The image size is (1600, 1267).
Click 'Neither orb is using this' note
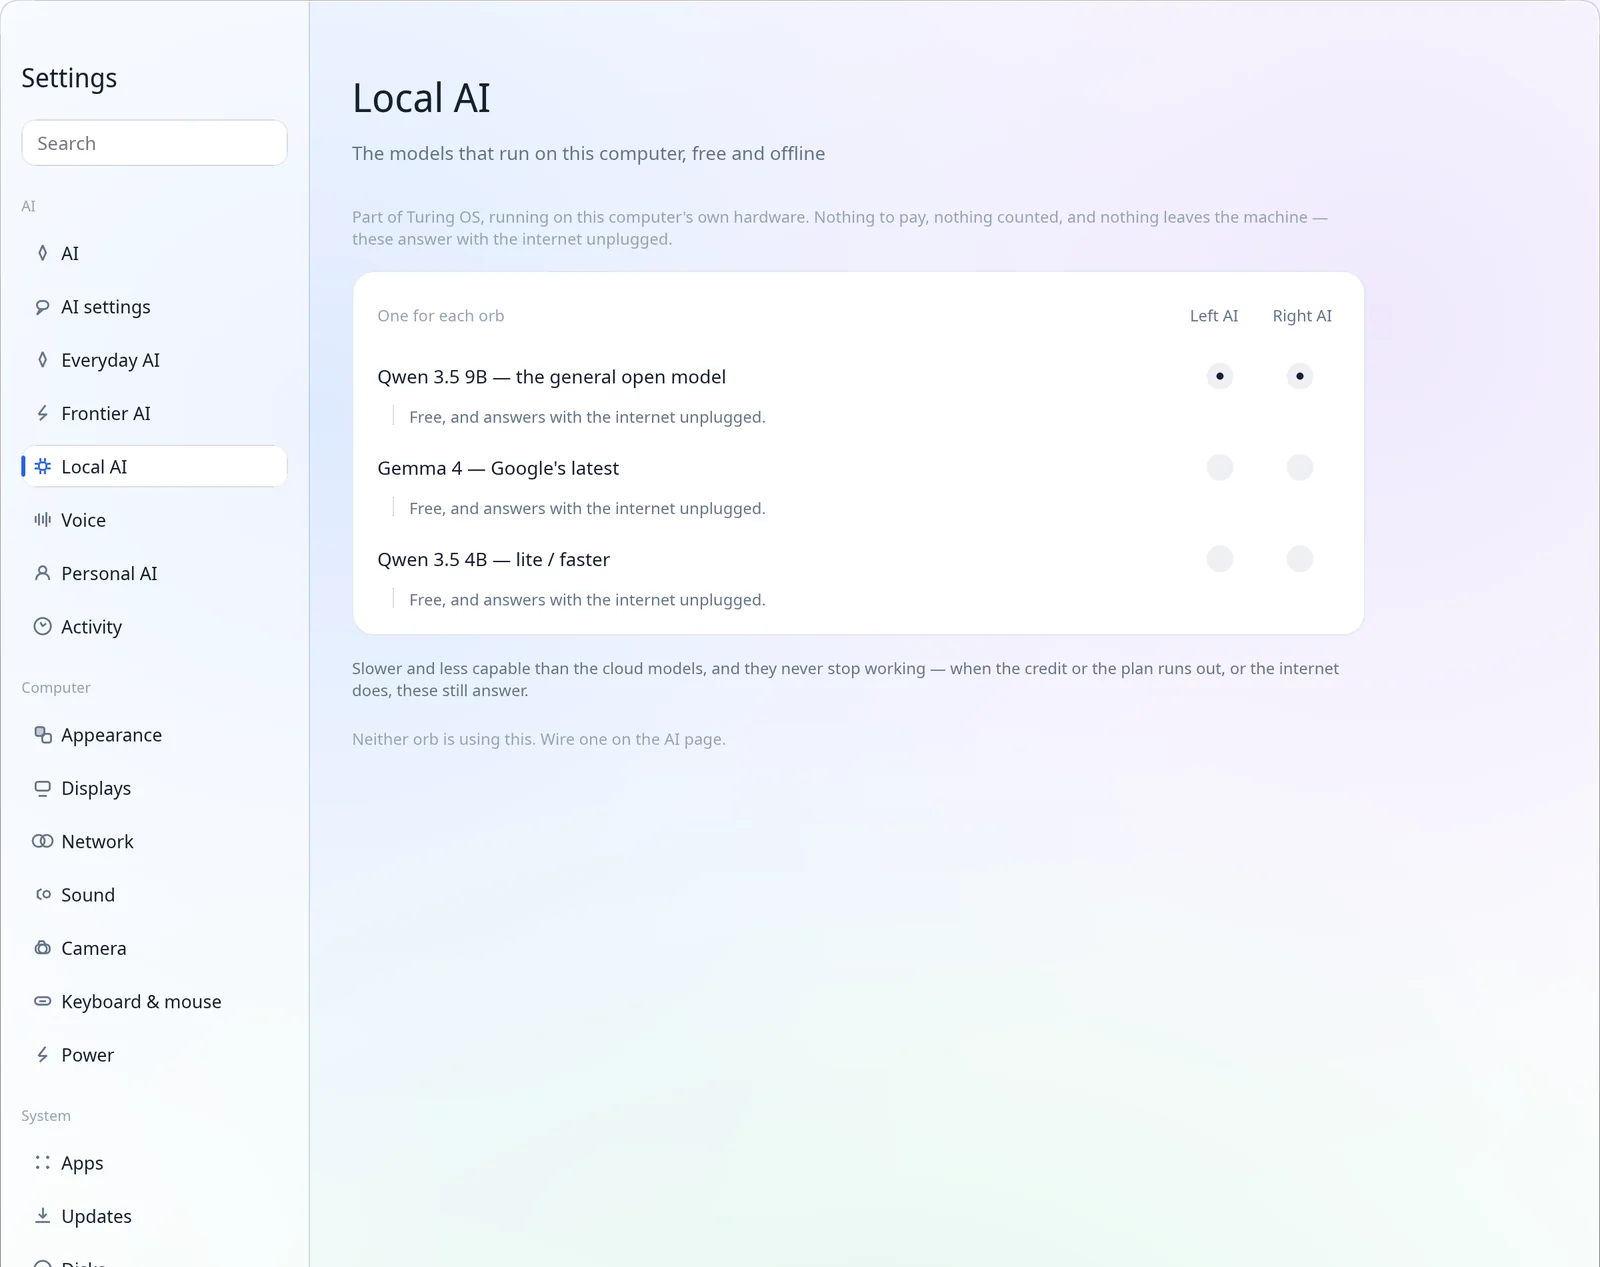point(539,739)
